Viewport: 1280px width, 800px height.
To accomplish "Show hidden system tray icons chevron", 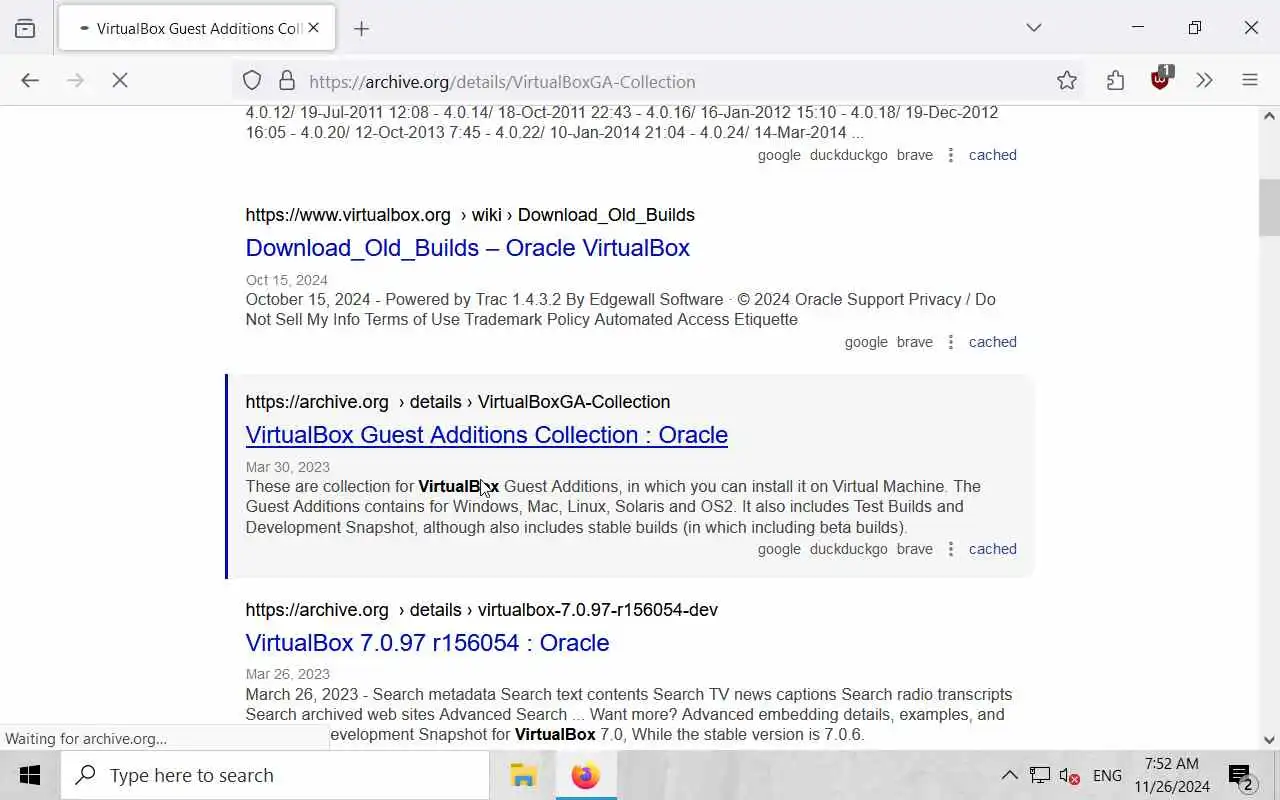I will pos(1009,775).
